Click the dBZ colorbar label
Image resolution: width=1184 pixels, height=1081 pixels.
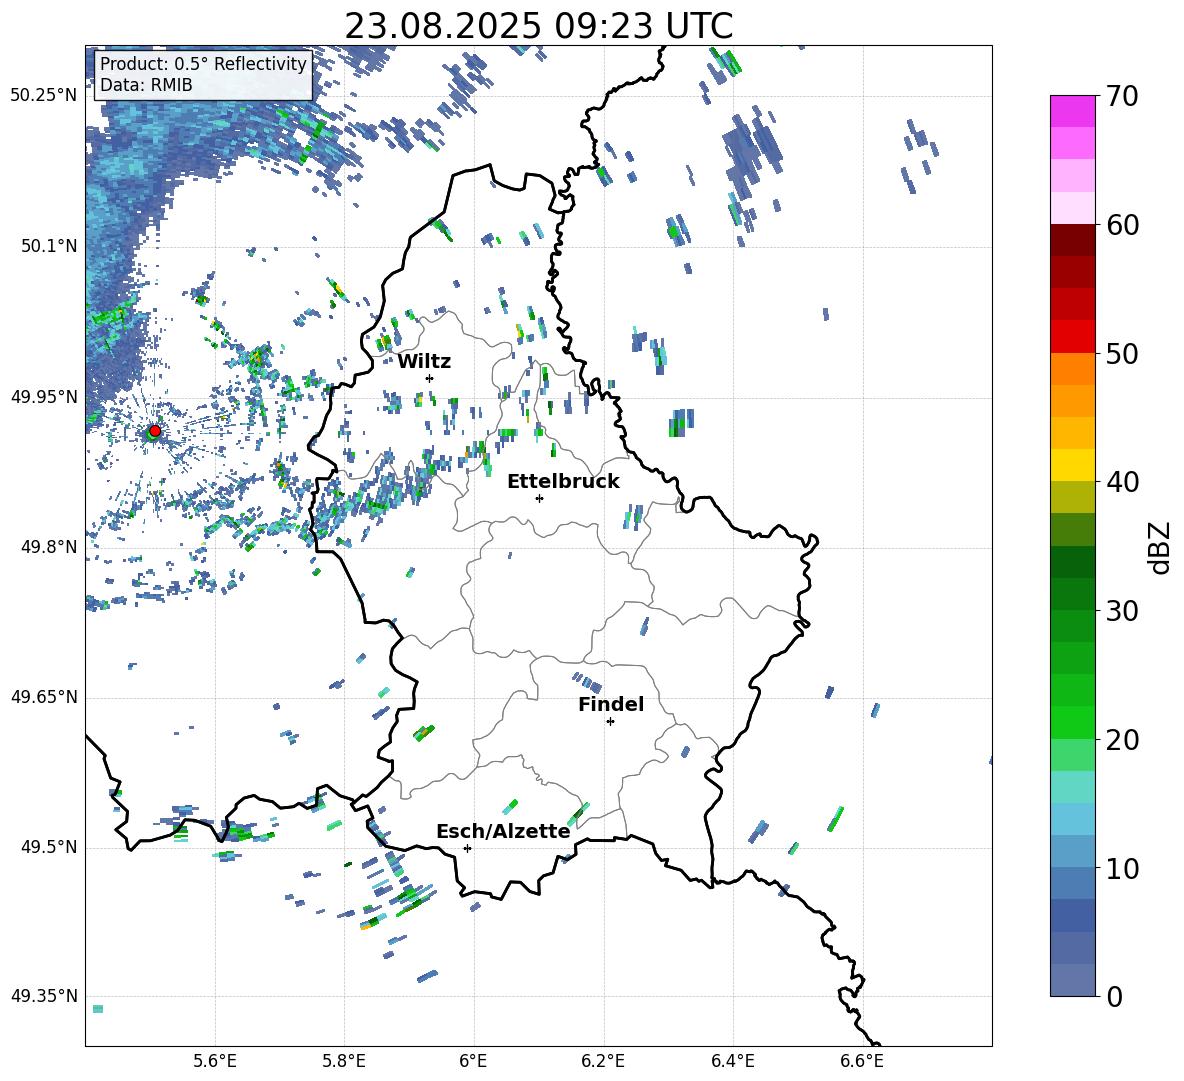(x=1159, y=548)
